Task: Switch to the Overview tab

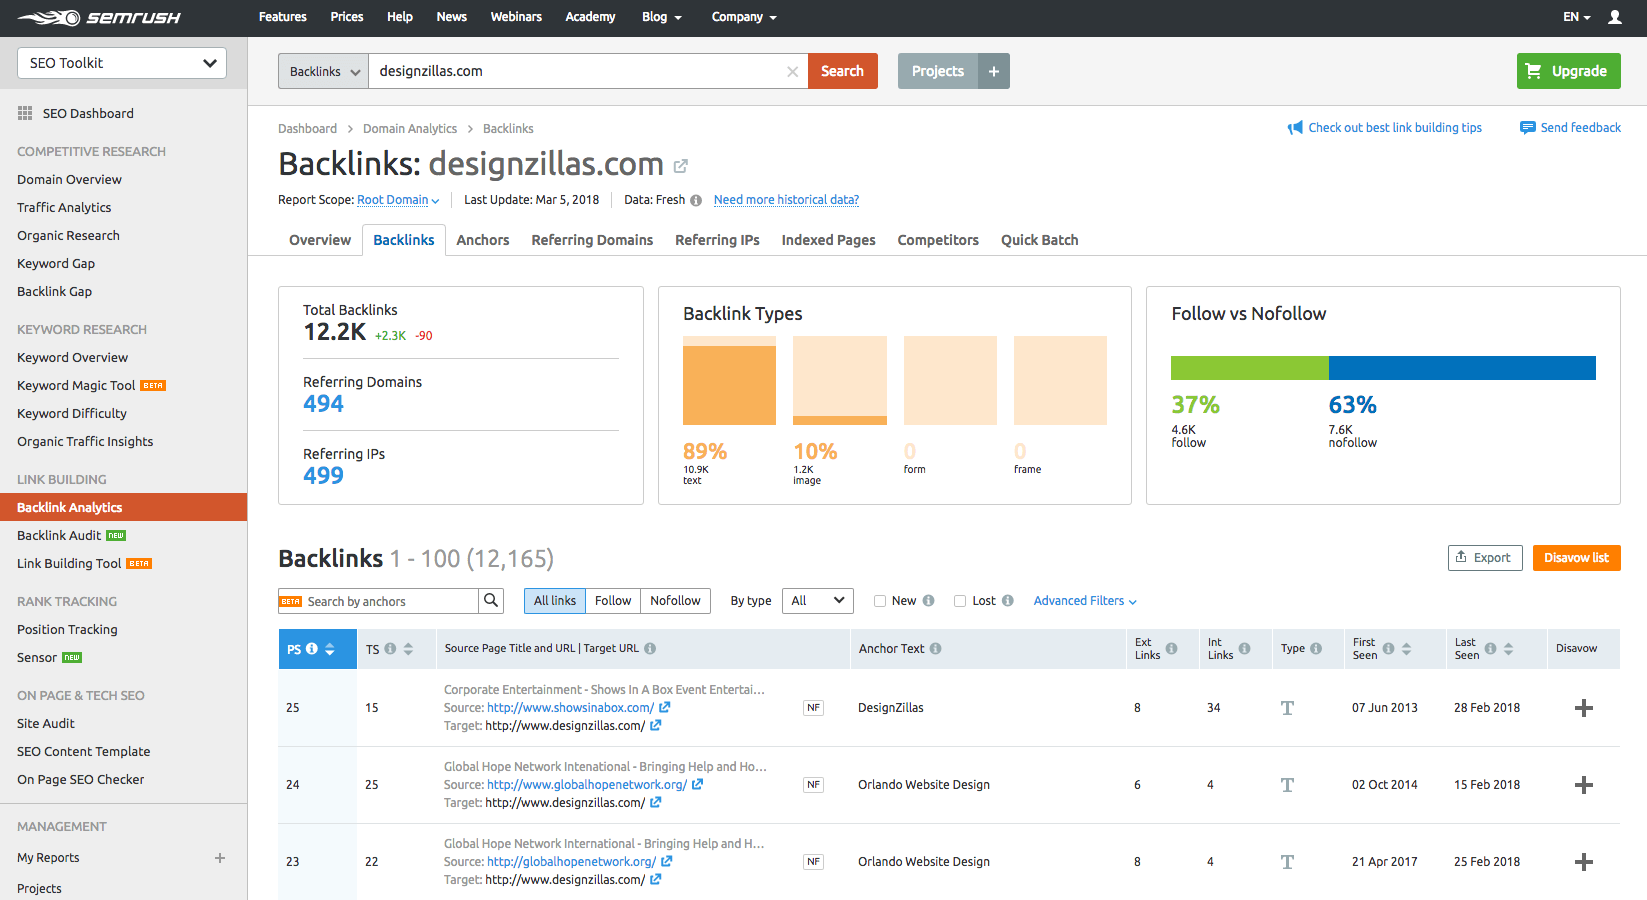Action: click(320, 240)
